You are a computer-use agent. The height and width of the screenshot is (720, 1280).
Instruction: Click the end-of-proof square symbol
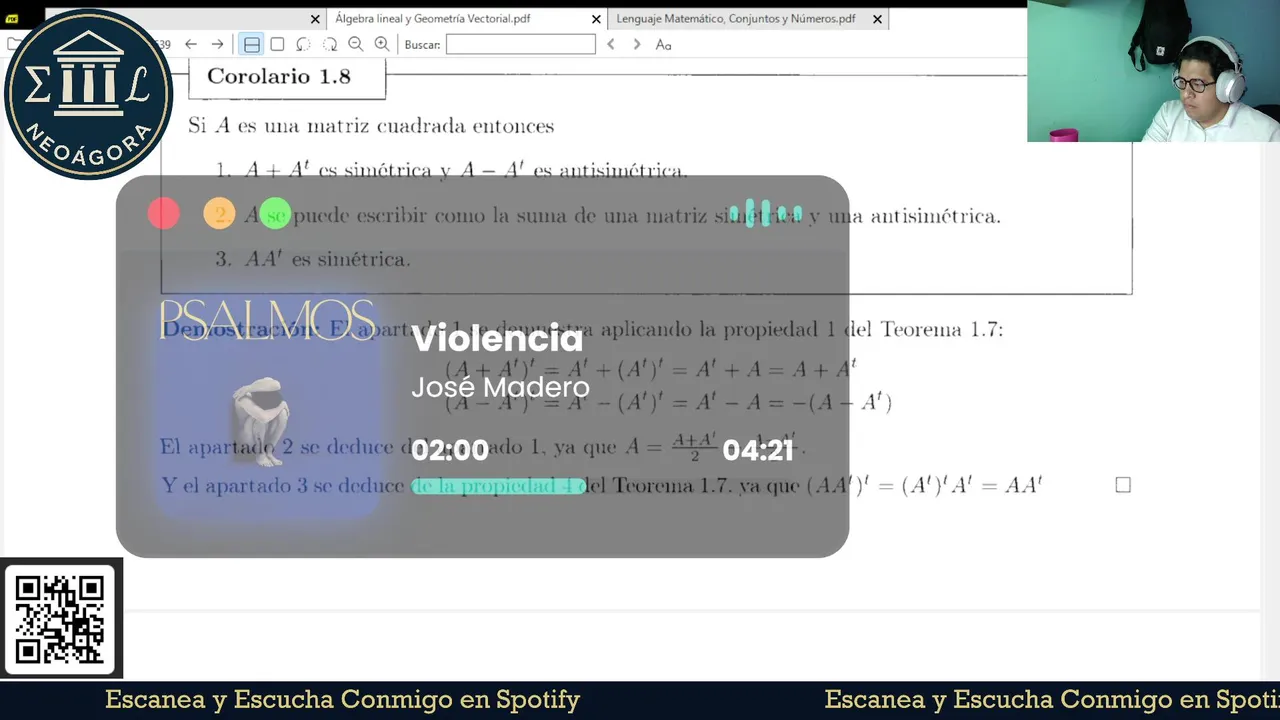pyautogui.click(x=1123, y=485)
